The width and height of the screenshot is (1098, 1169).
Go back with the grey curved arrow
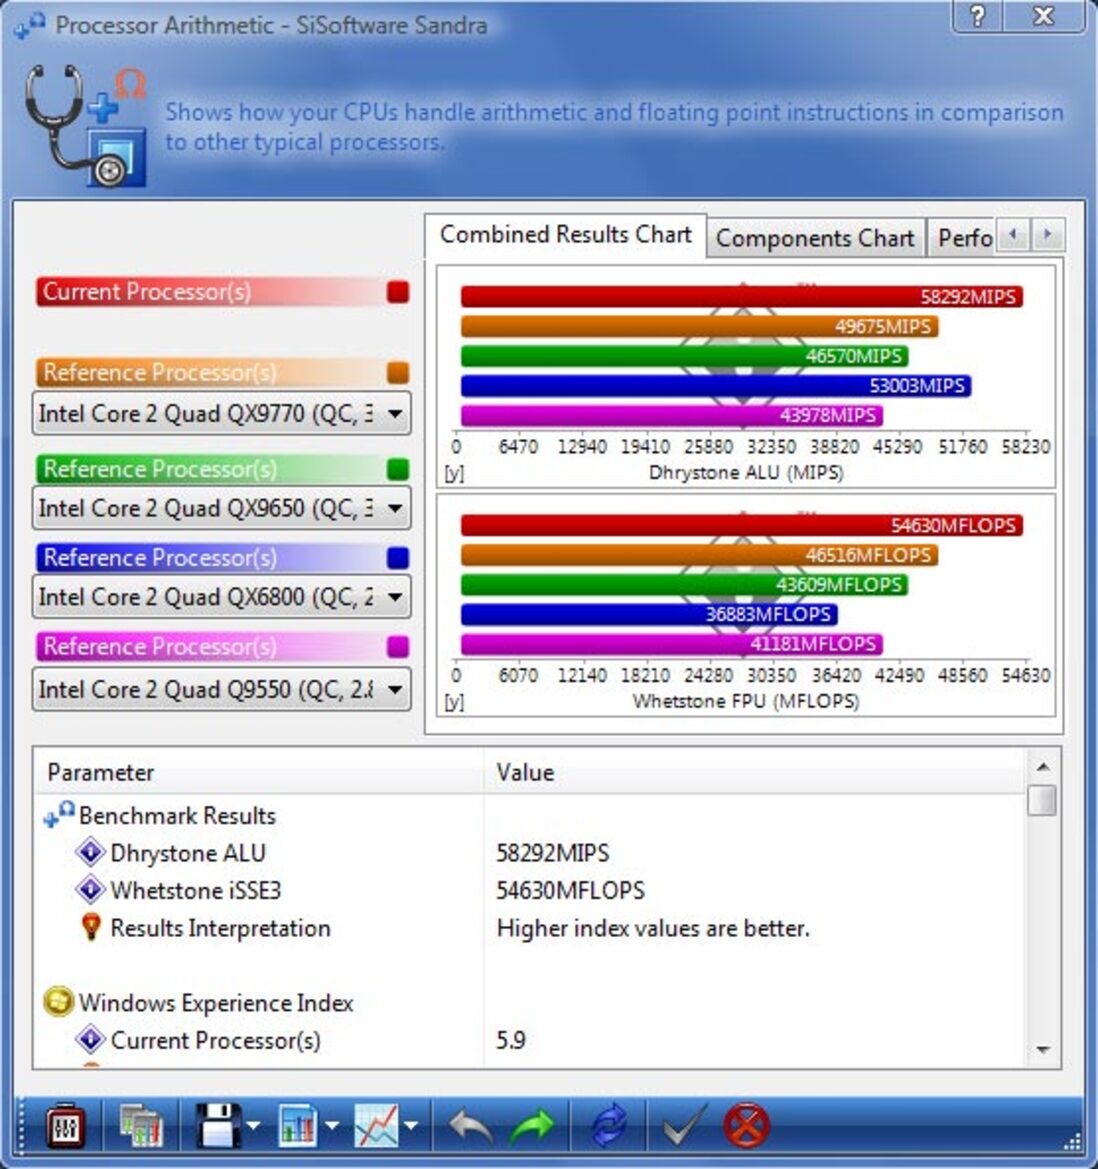tap(470, 1126)
